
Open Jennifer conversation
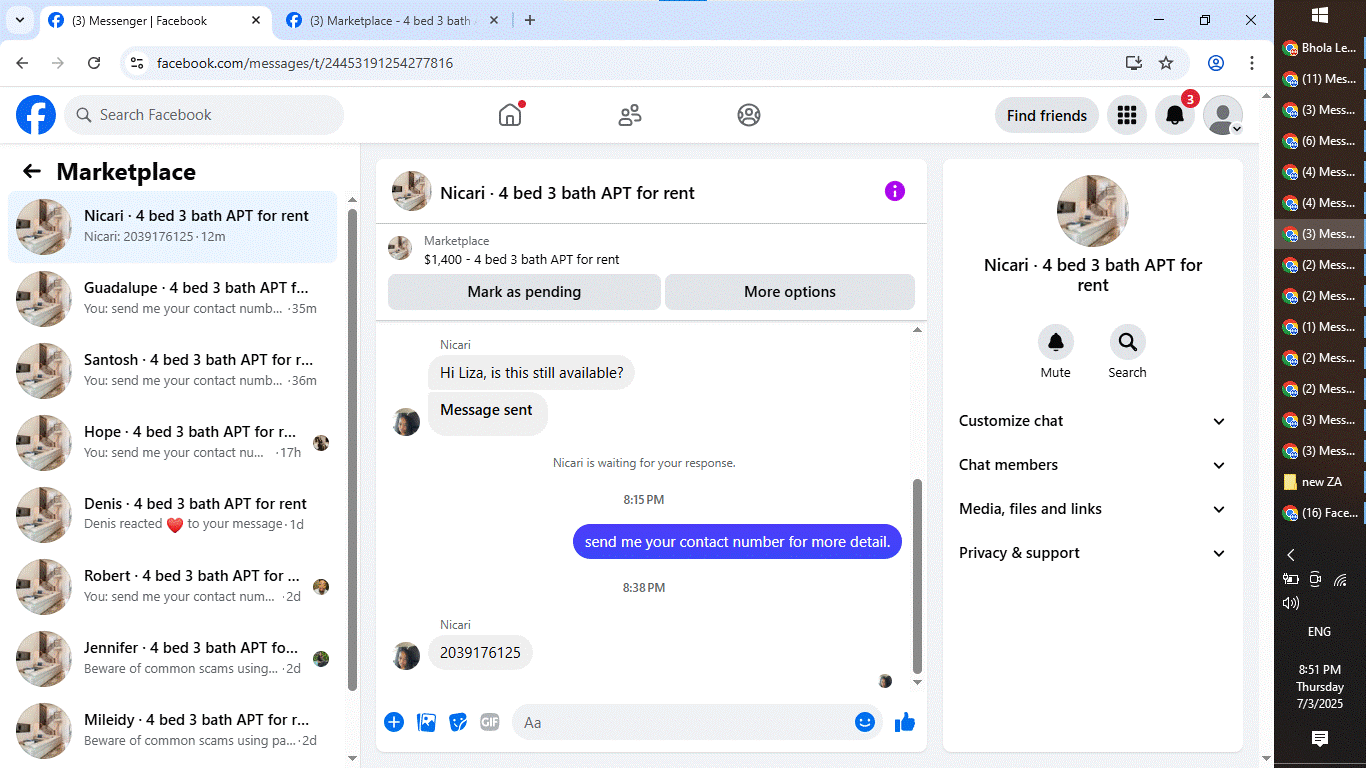pyautogui.click(x=173, y=658)
